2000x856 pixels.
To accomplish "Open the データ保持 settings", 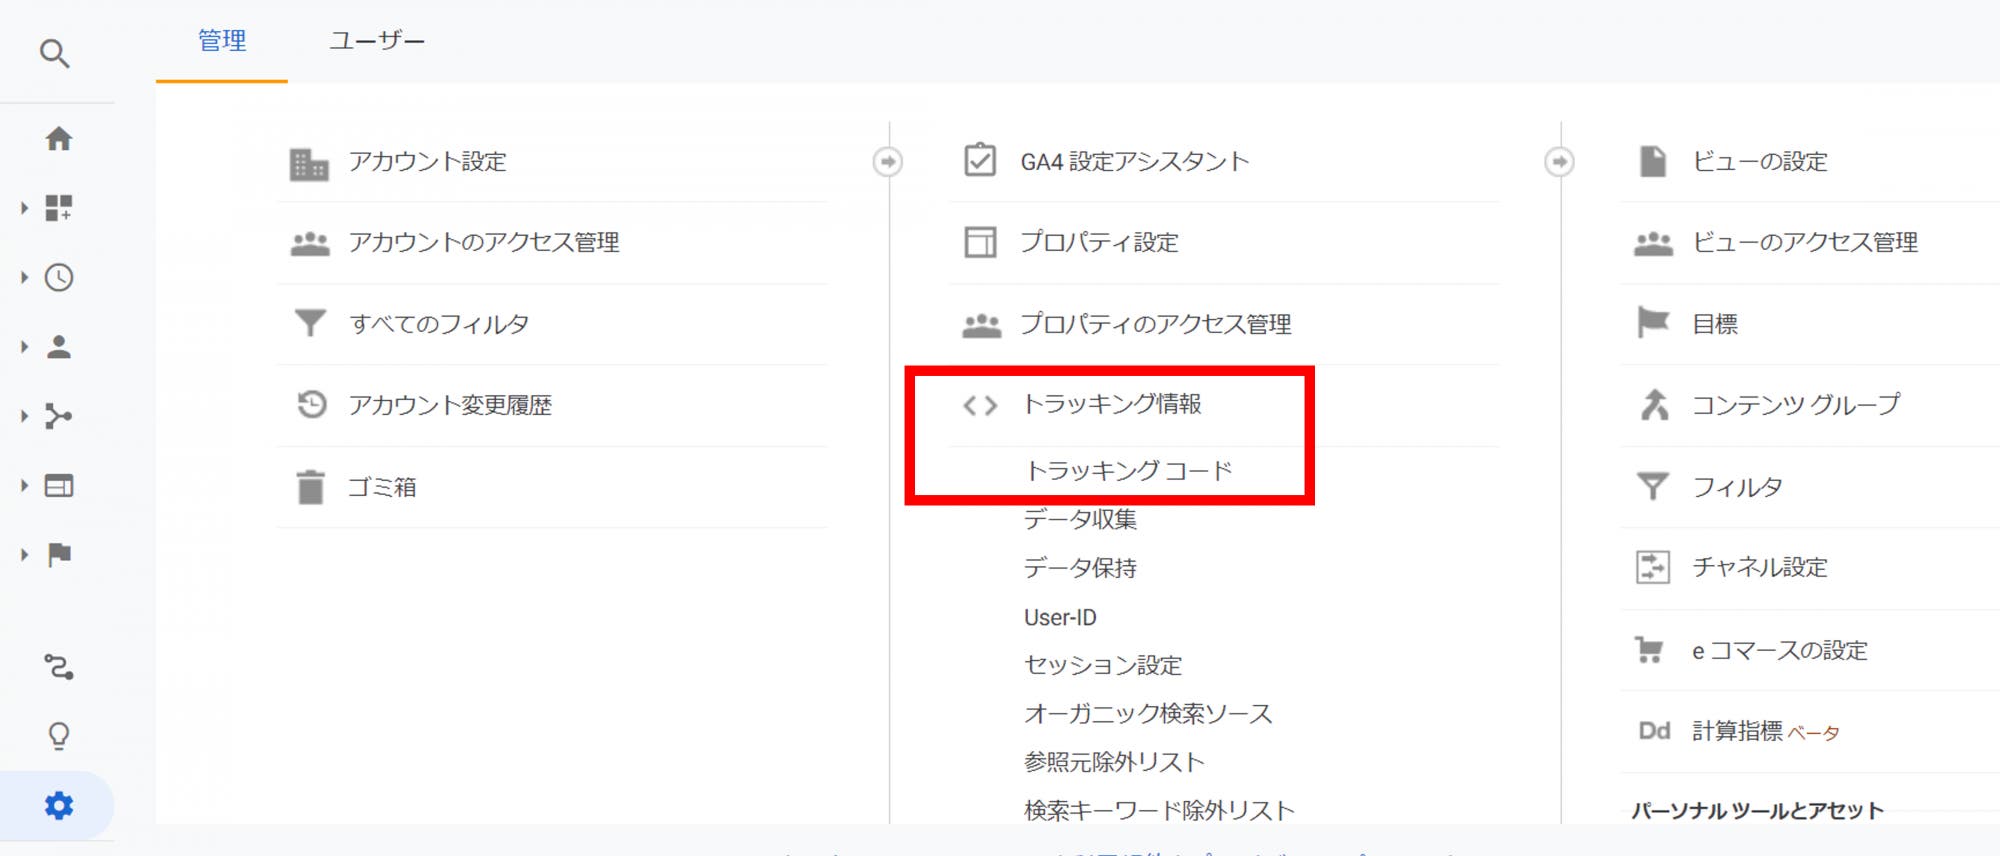I will (x=1080, y=568).
